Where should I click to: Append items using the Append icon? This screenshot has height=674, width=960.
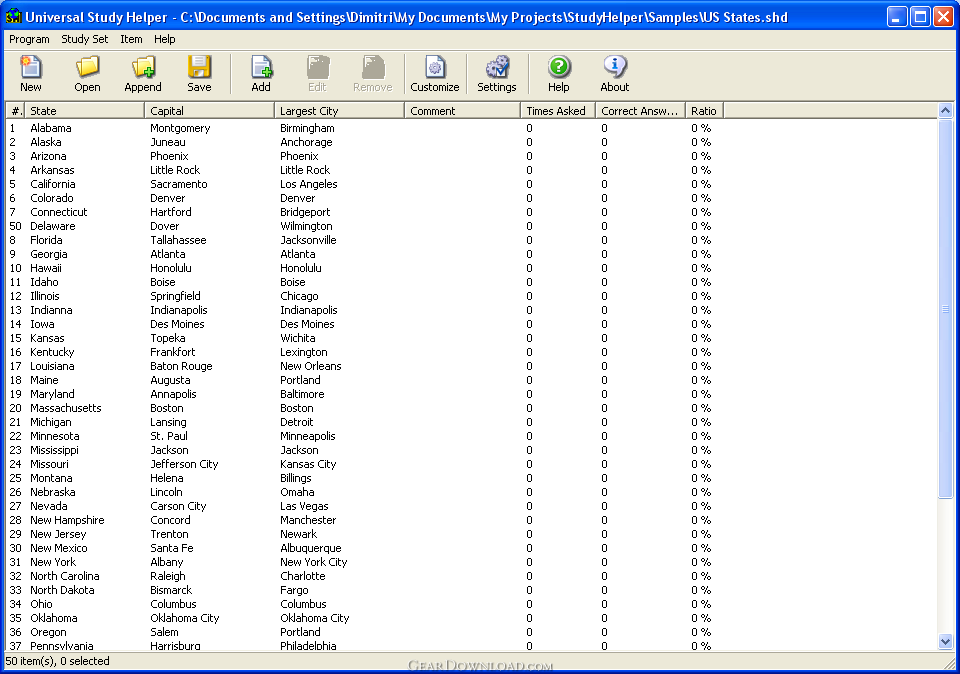(x=143, y=73)
